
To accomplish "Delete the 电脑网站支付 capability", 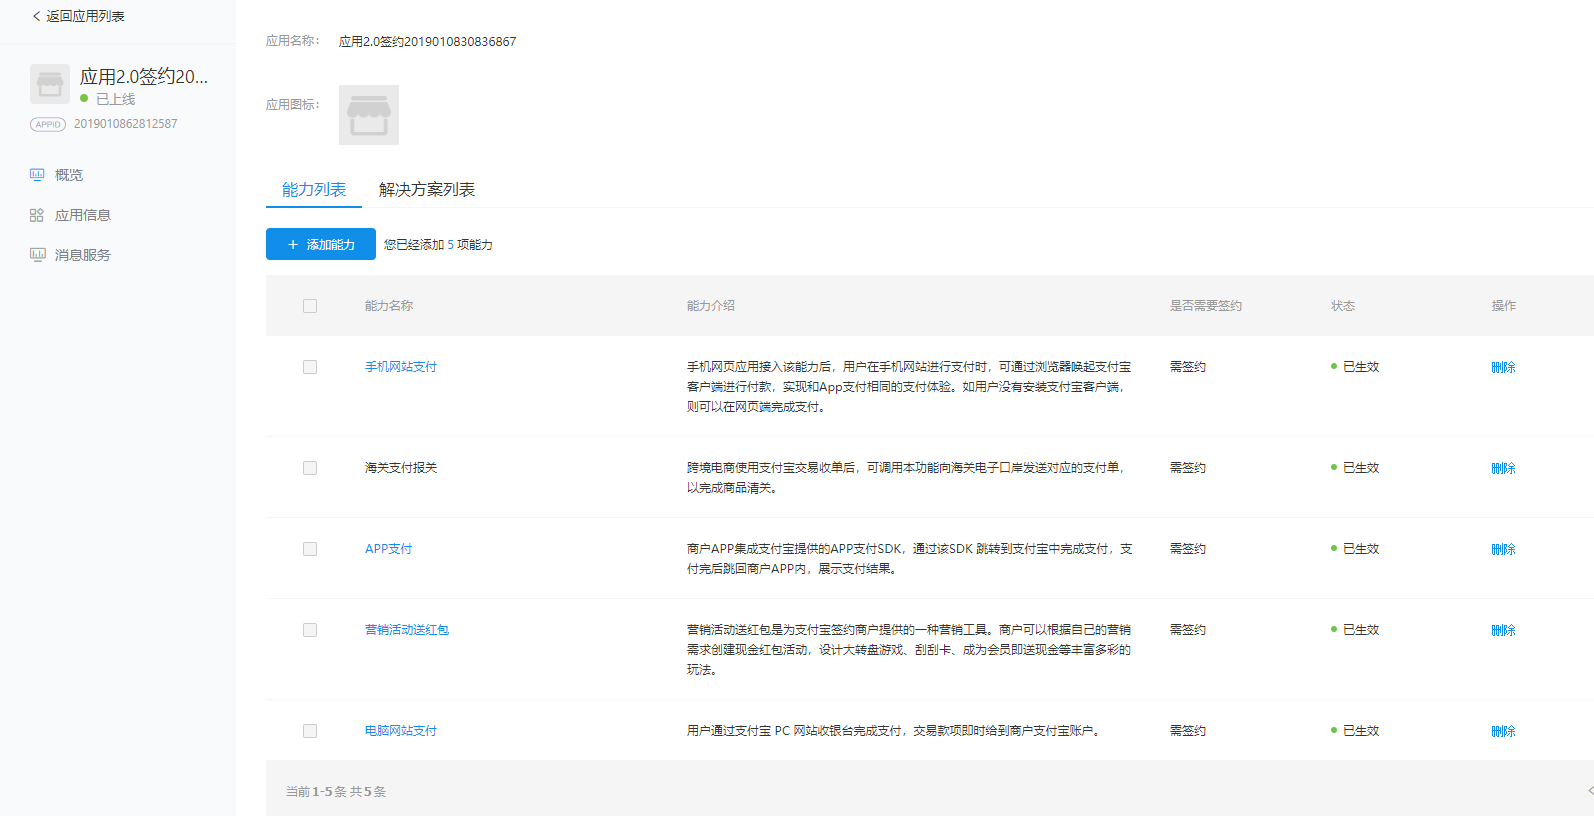I will [x=1503, y=732].
